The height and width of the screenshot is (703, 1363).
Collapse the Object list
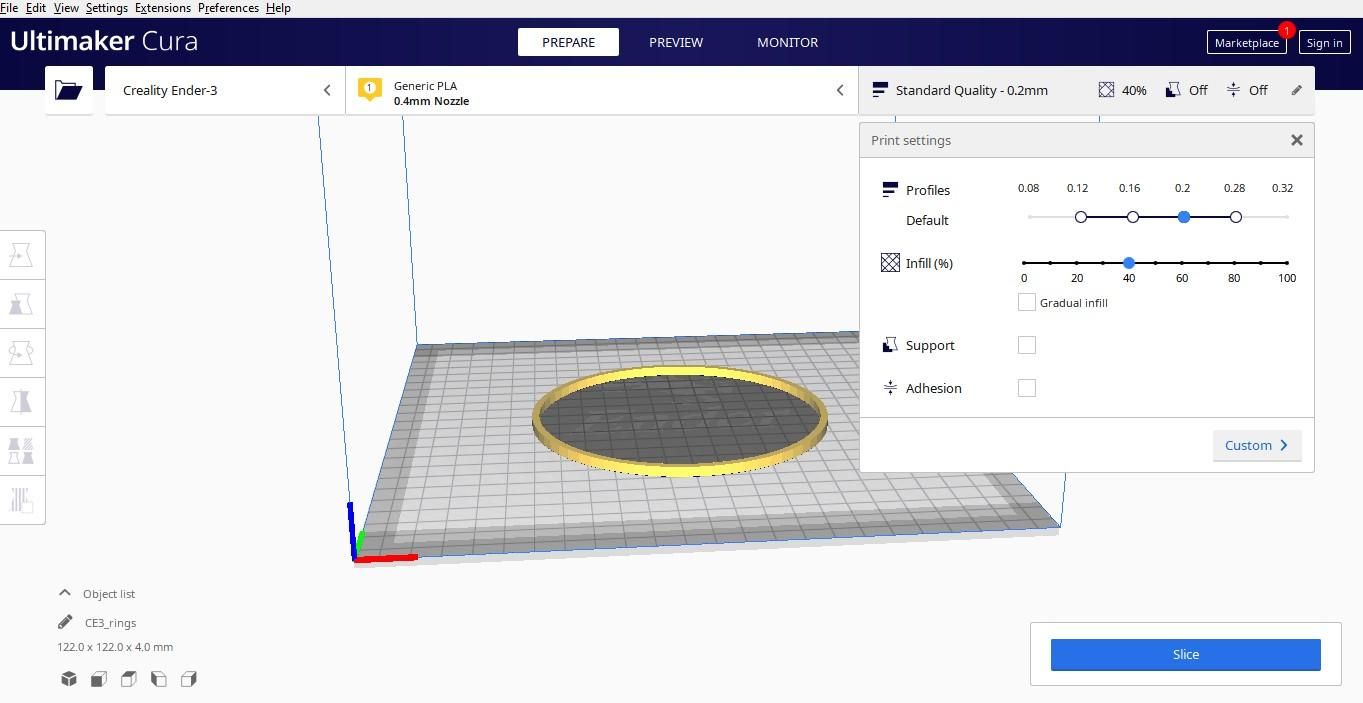point(65,593)
